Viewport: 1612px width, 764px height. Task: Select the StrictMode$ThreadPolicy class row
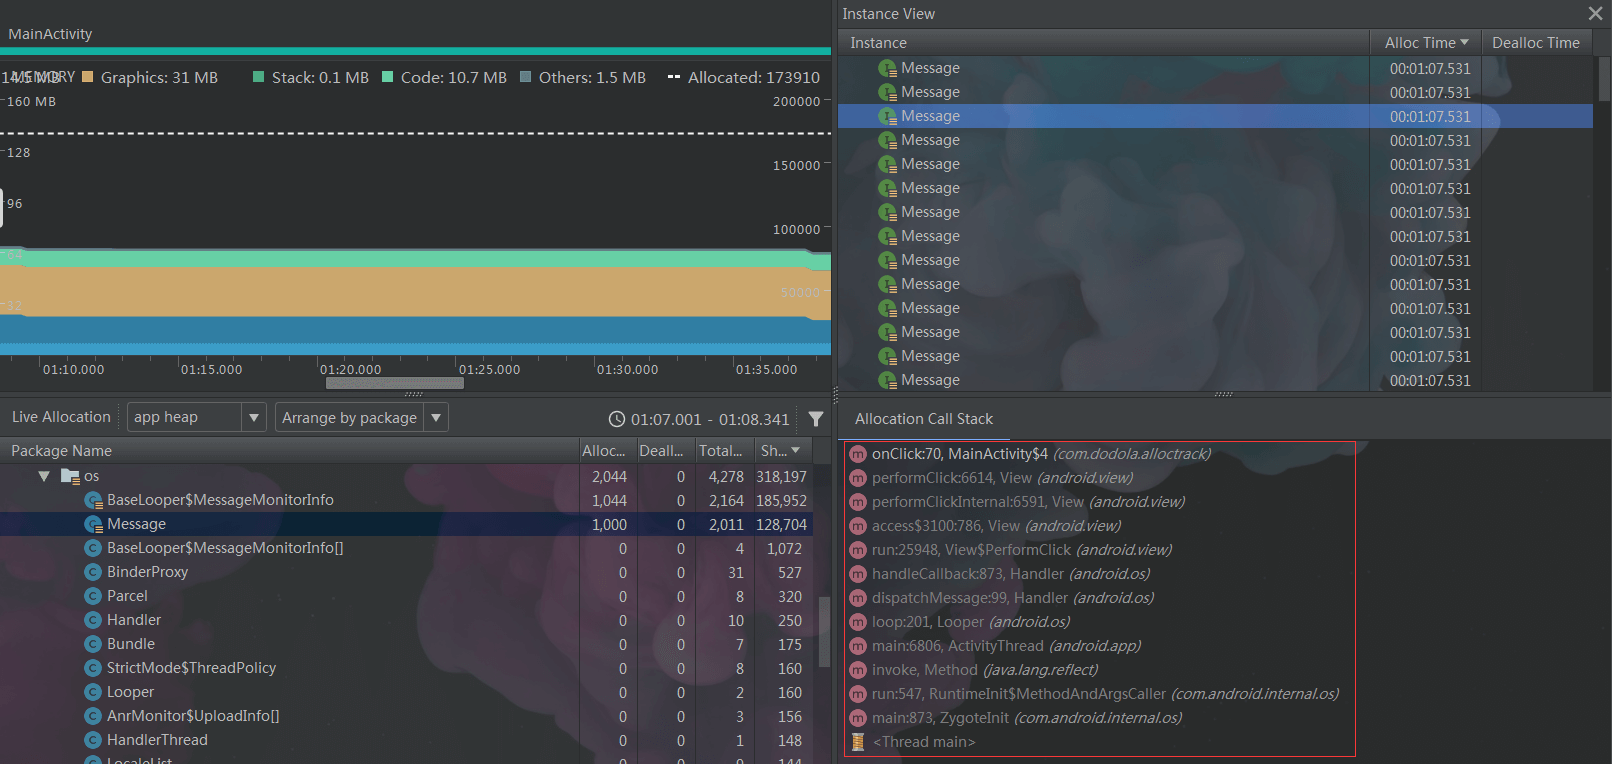click(405, 668)
